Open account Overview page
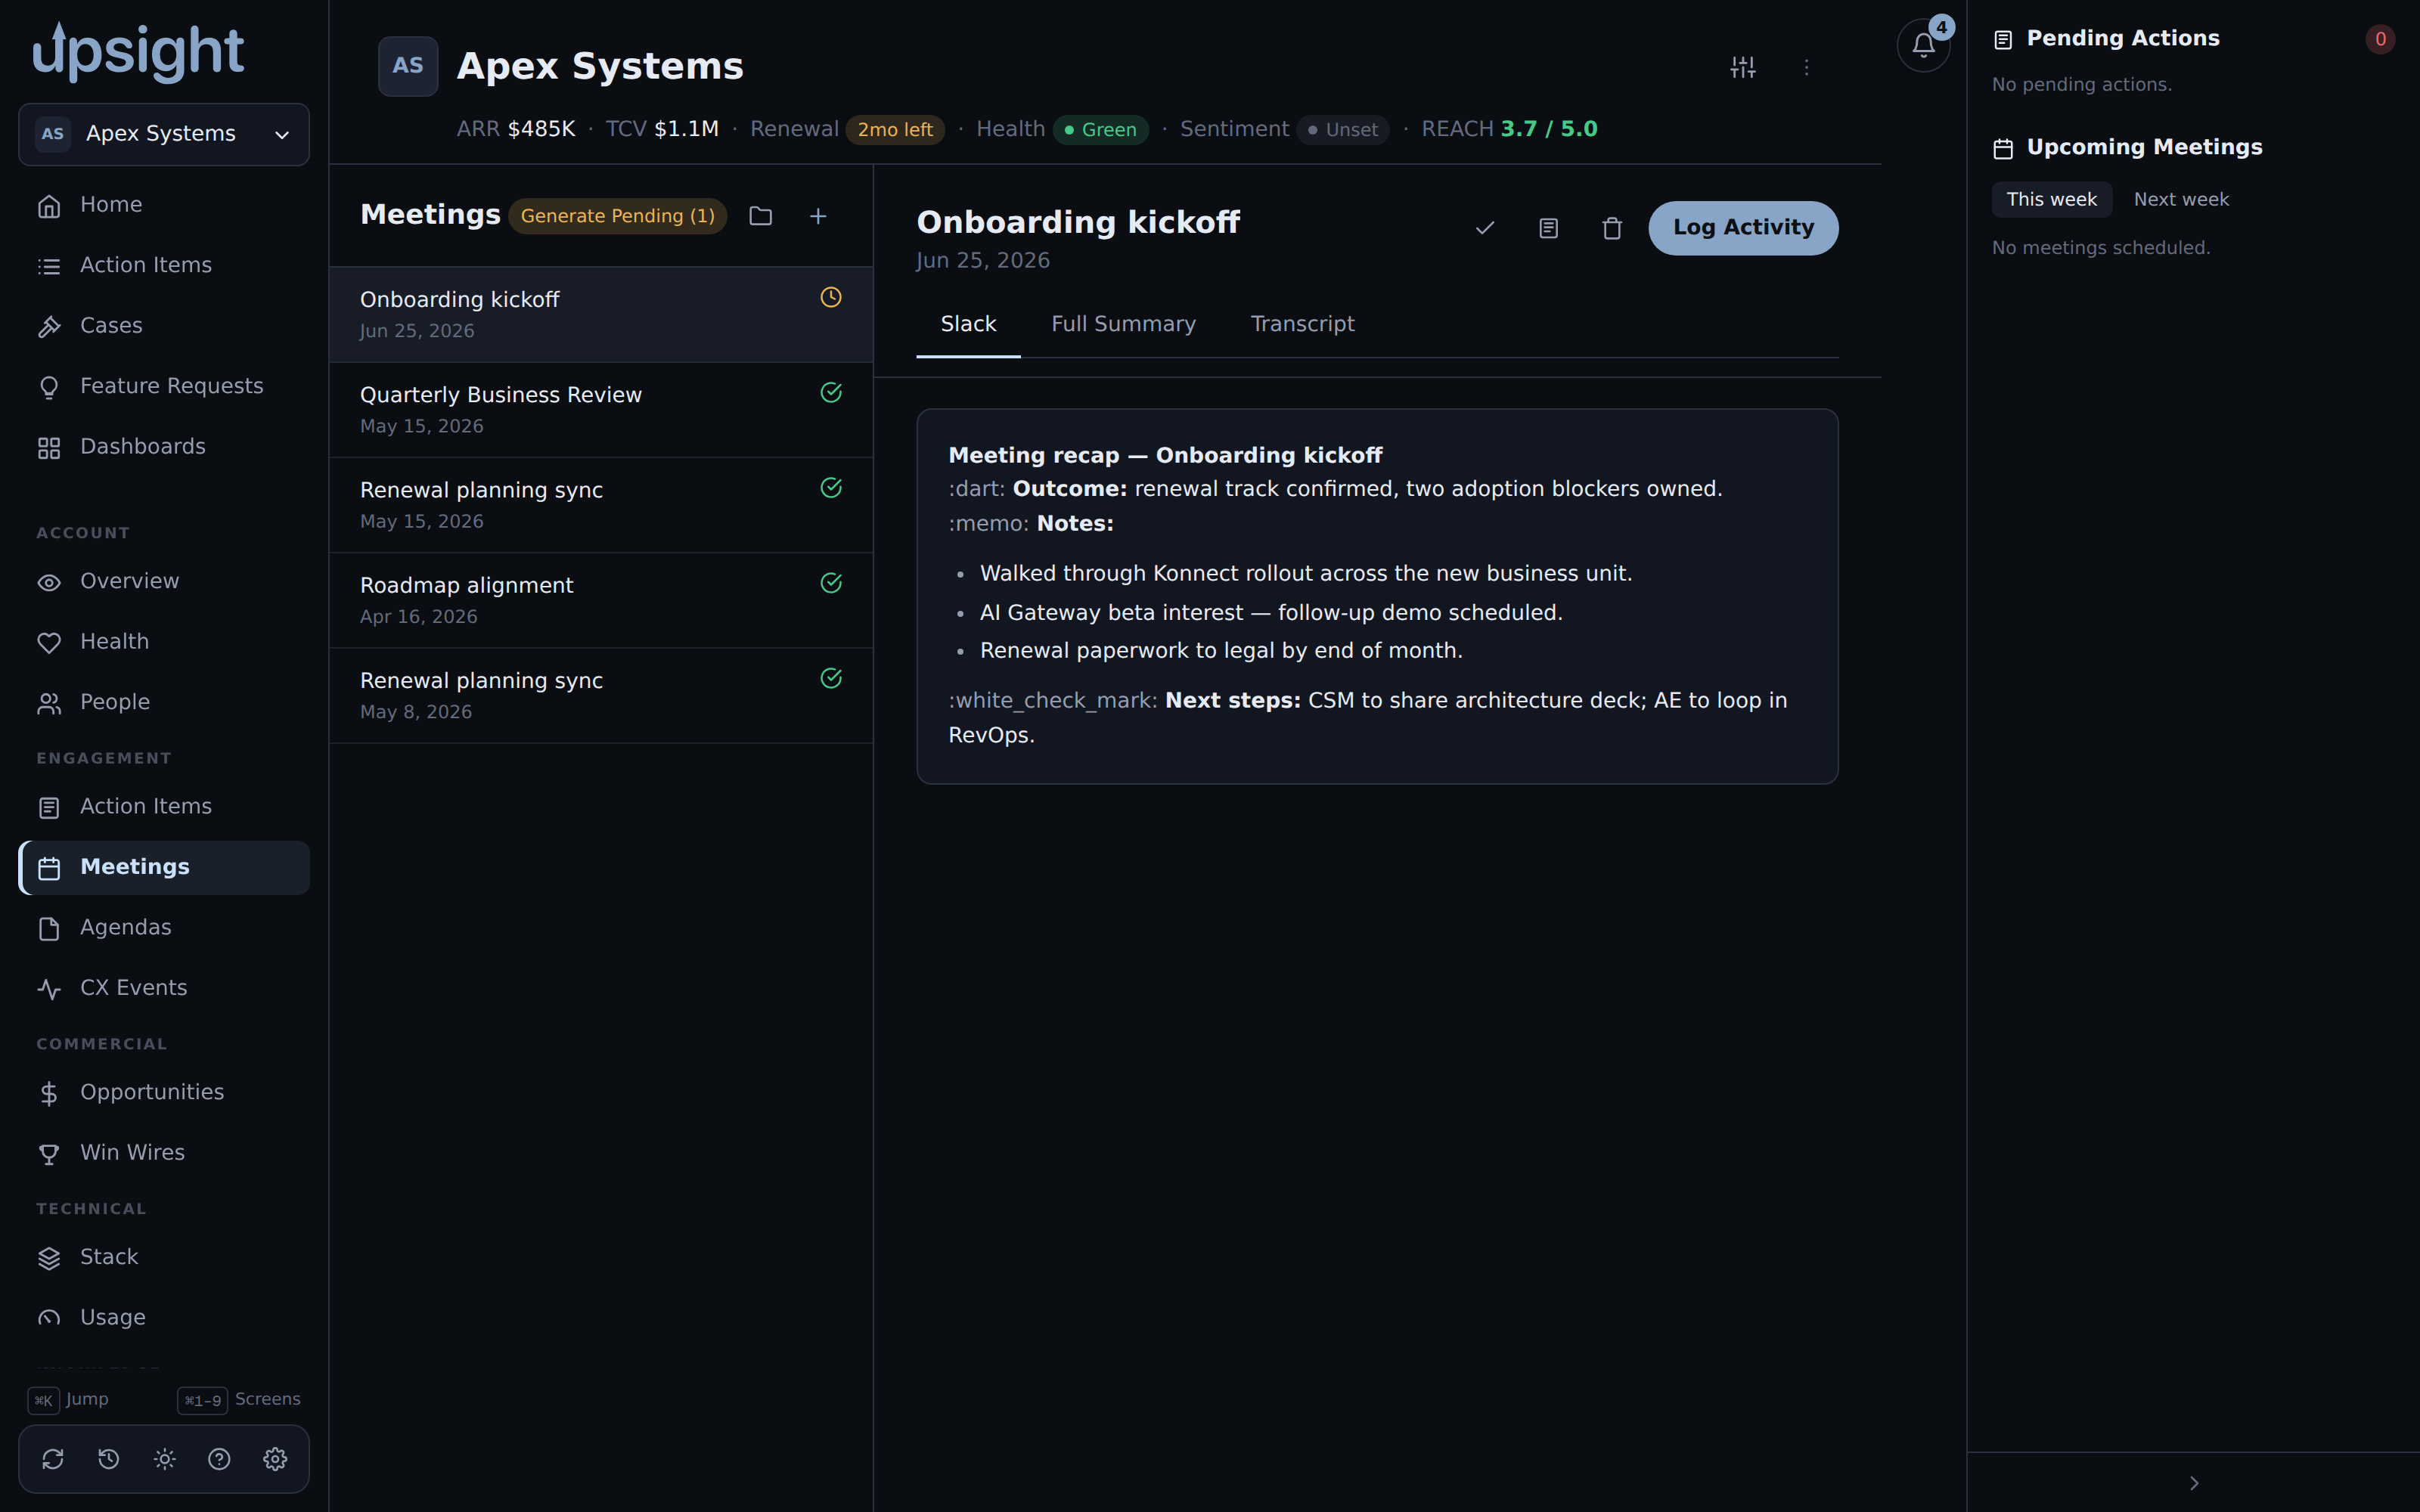The height and width of the screenshot is (1512, 2420). 164,581
